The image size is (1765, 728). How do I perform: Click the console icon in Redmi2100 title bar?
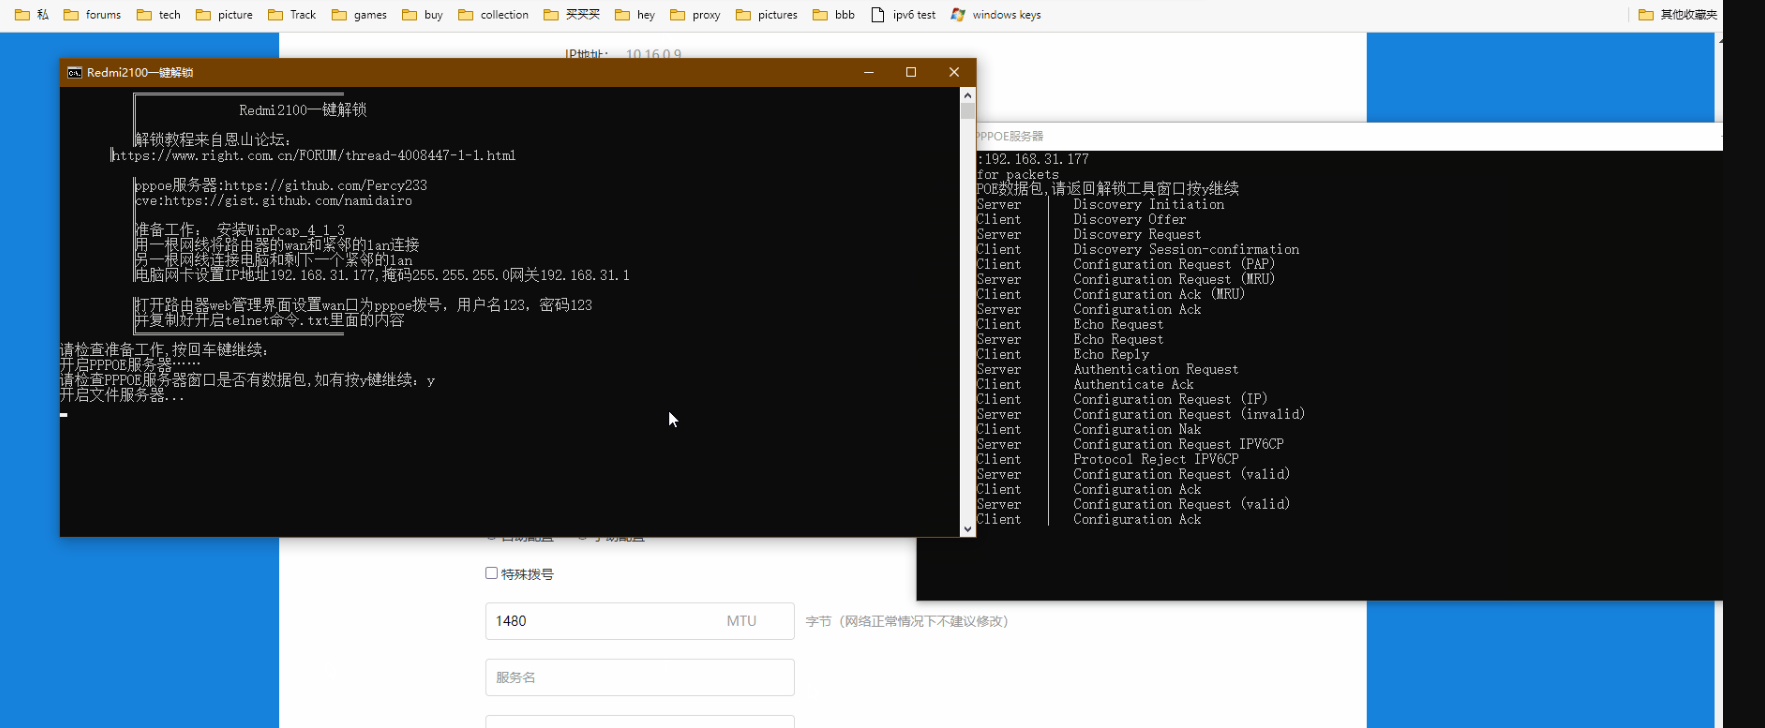point(74,72)
